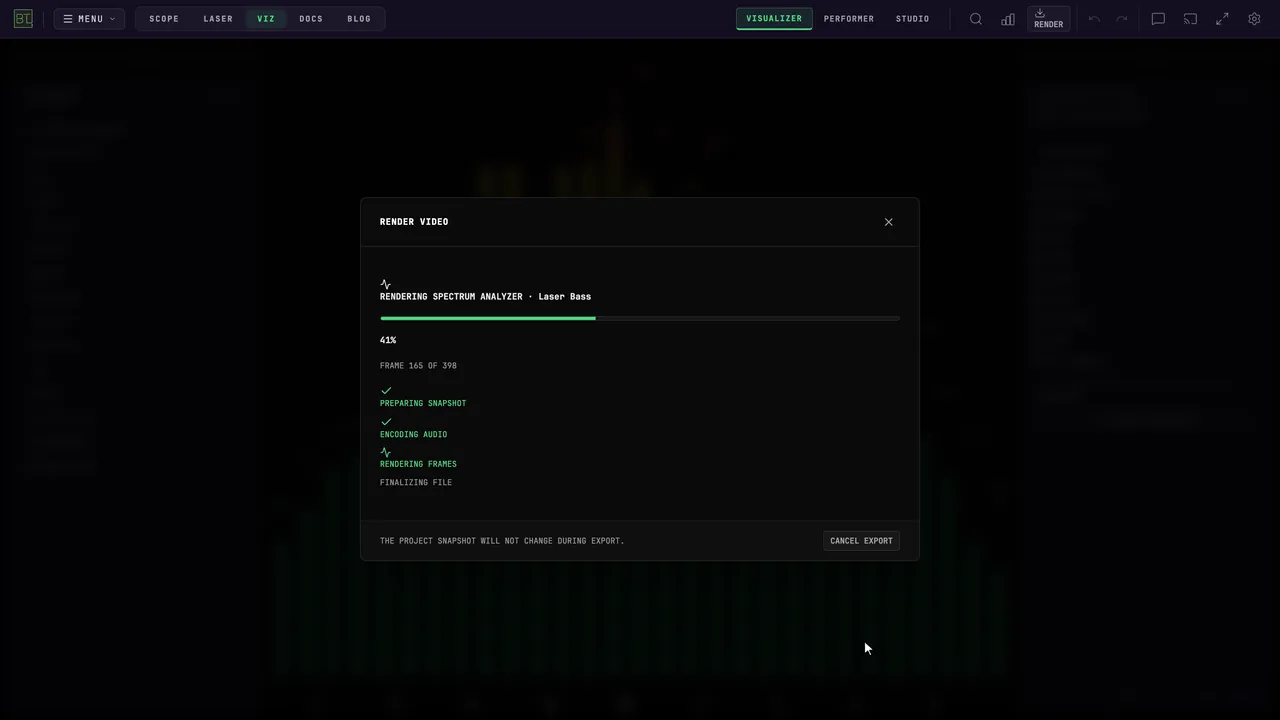Switch to the Laser tab
The height and width of the screenshot is (720, 1280).
coord(218,19)
